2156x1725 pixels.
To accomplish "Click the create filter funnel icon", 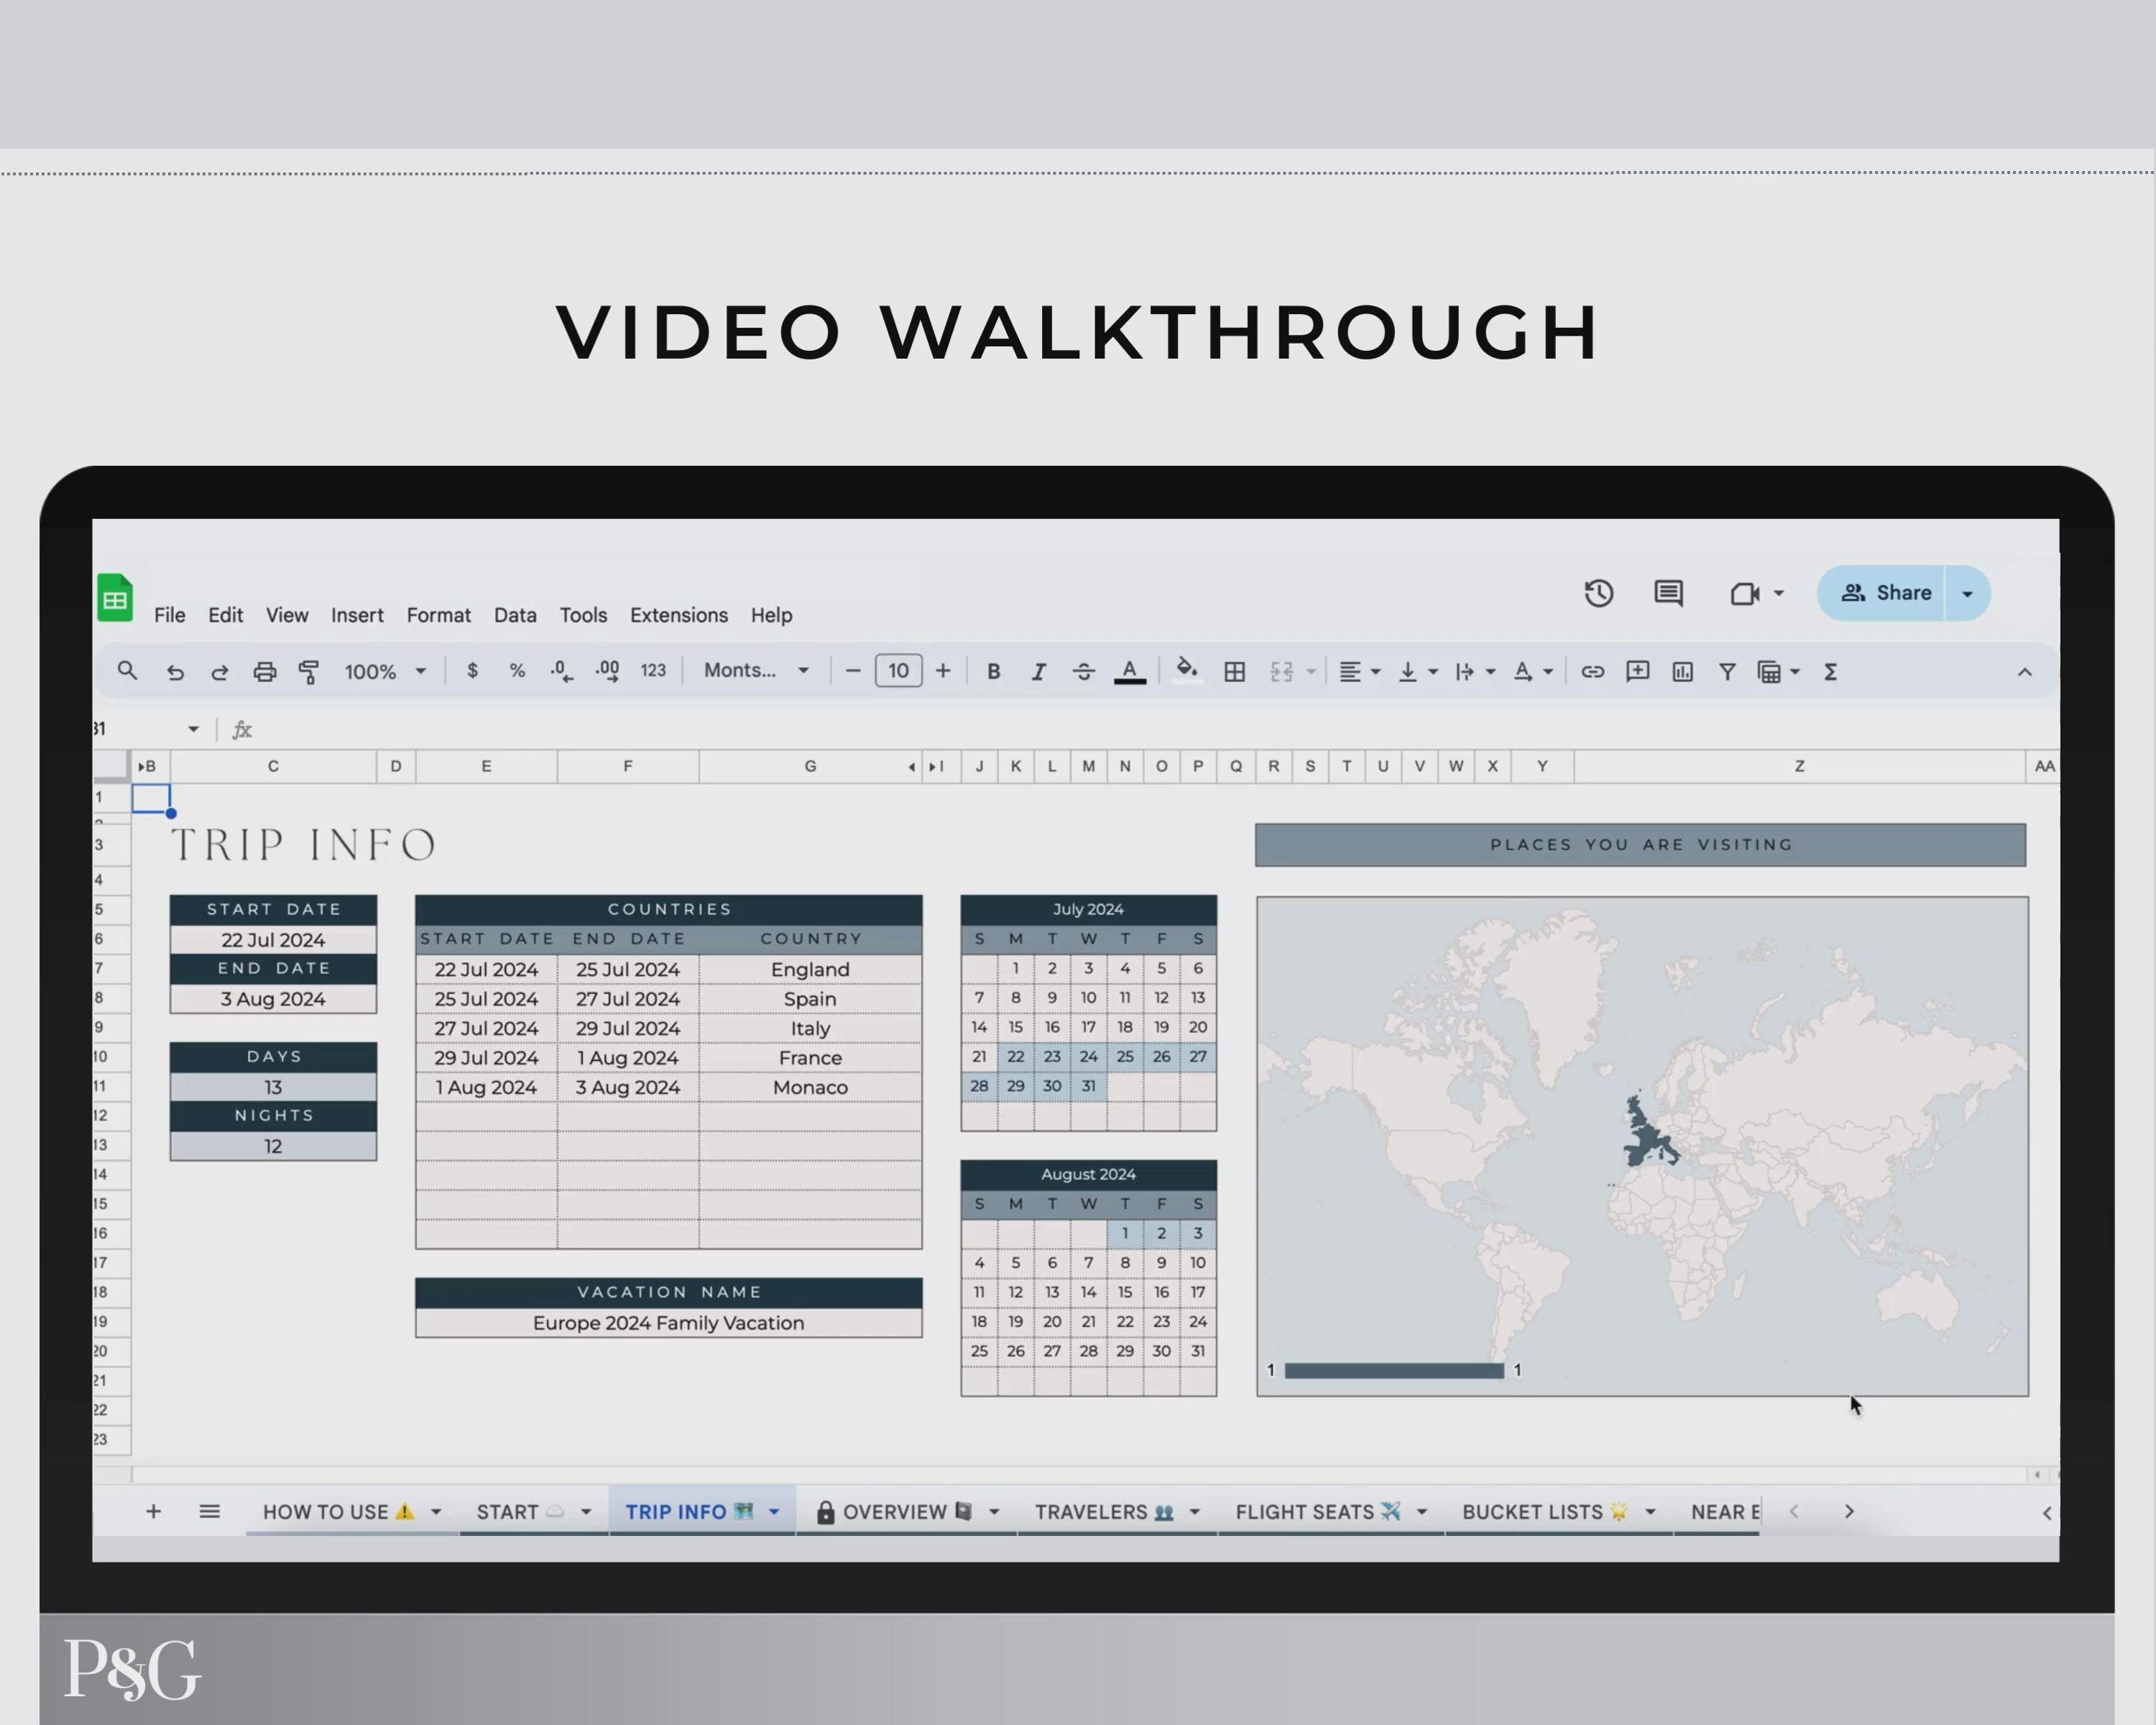I will point(1727,672).
